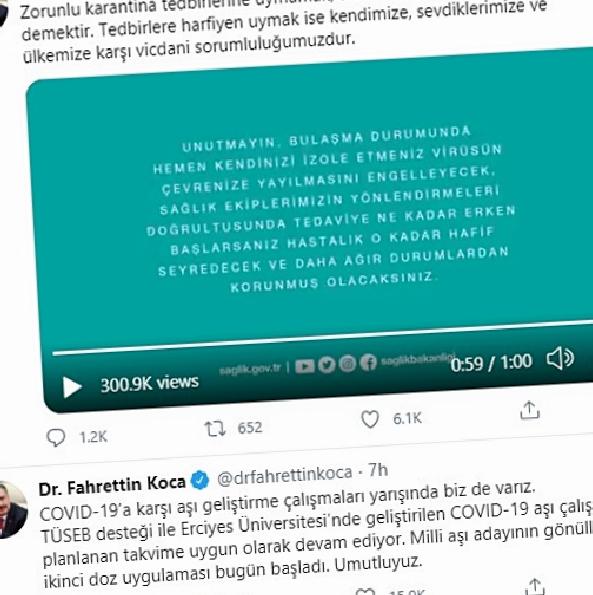Click the reply icon showing 1.2K
Image resolution: width=593 pixels, height=595 pixels.
pyautogui.click(x=55, y=438)
